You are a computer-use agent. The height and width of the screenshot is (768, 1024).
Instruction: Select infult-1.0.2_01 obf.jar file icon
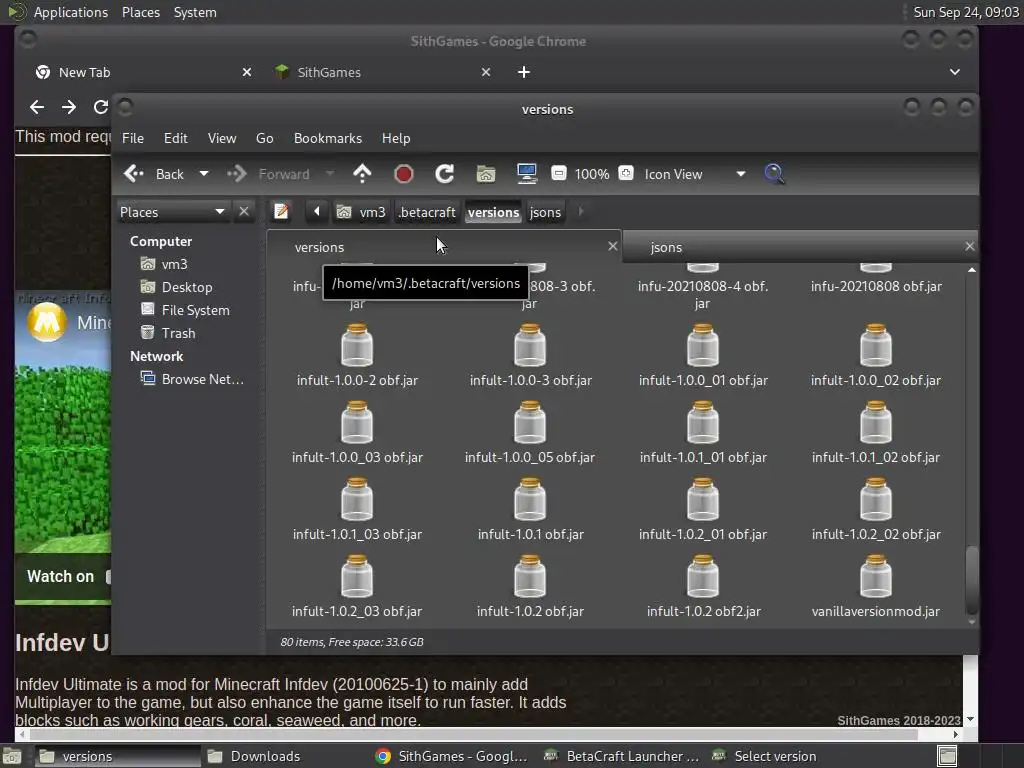click(703, 500)
